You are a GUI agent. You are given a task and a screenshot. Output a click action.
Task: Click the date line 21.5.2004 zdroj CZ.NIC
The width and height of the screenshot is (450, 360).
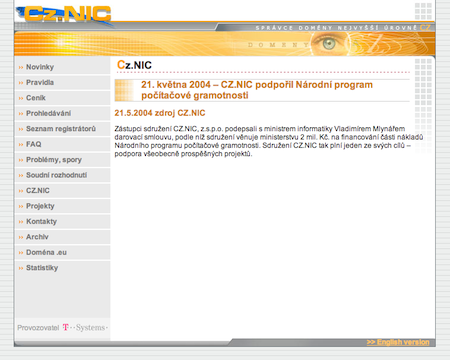[160, 113]
